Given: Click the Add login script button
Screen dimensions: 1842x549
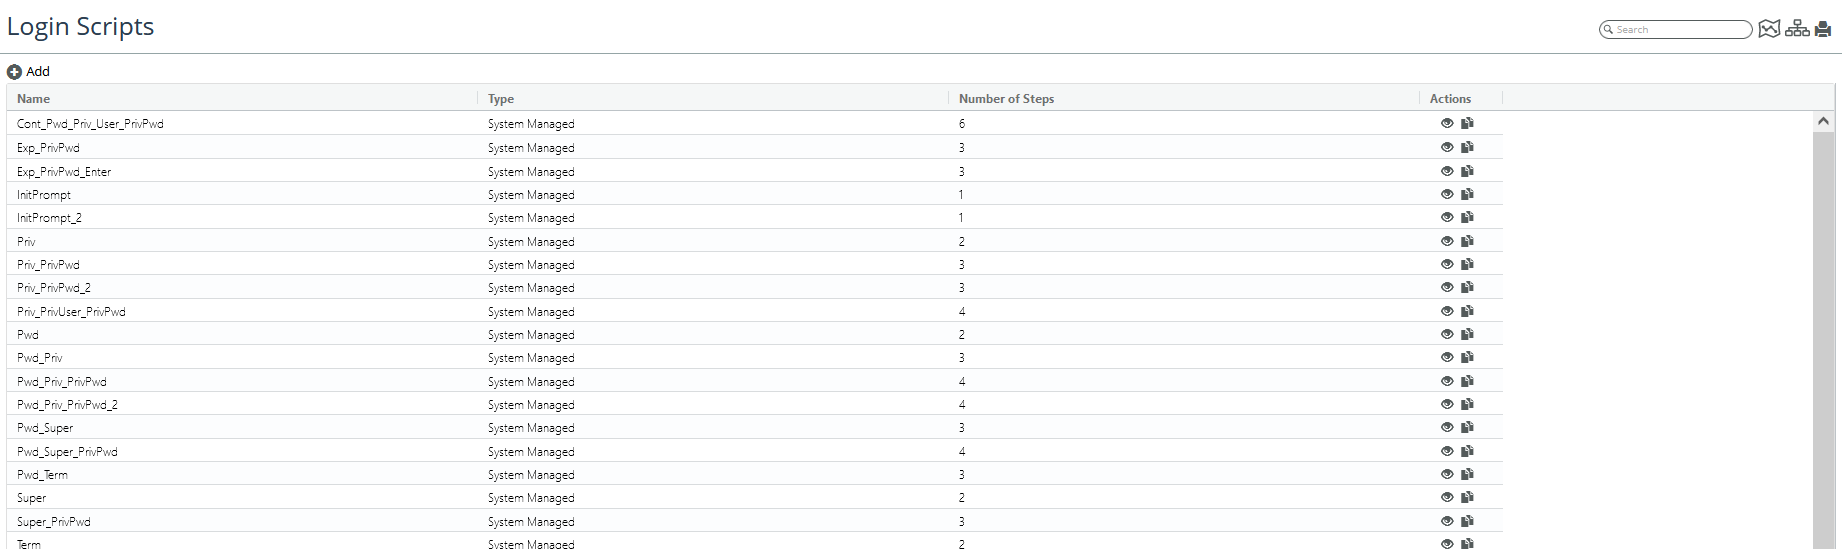Looking at the screenshot, I should 28,72.
